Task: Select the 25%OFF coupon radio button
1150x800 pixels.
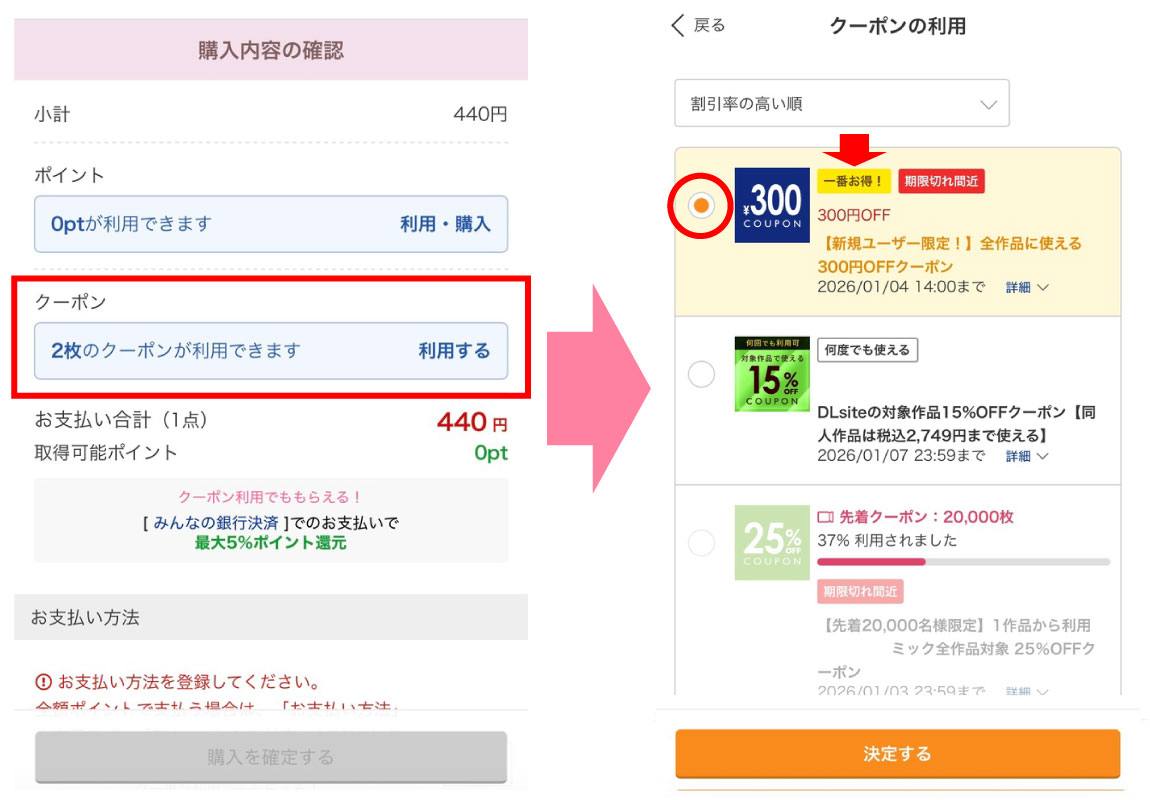Action: (x=702, y=543)
